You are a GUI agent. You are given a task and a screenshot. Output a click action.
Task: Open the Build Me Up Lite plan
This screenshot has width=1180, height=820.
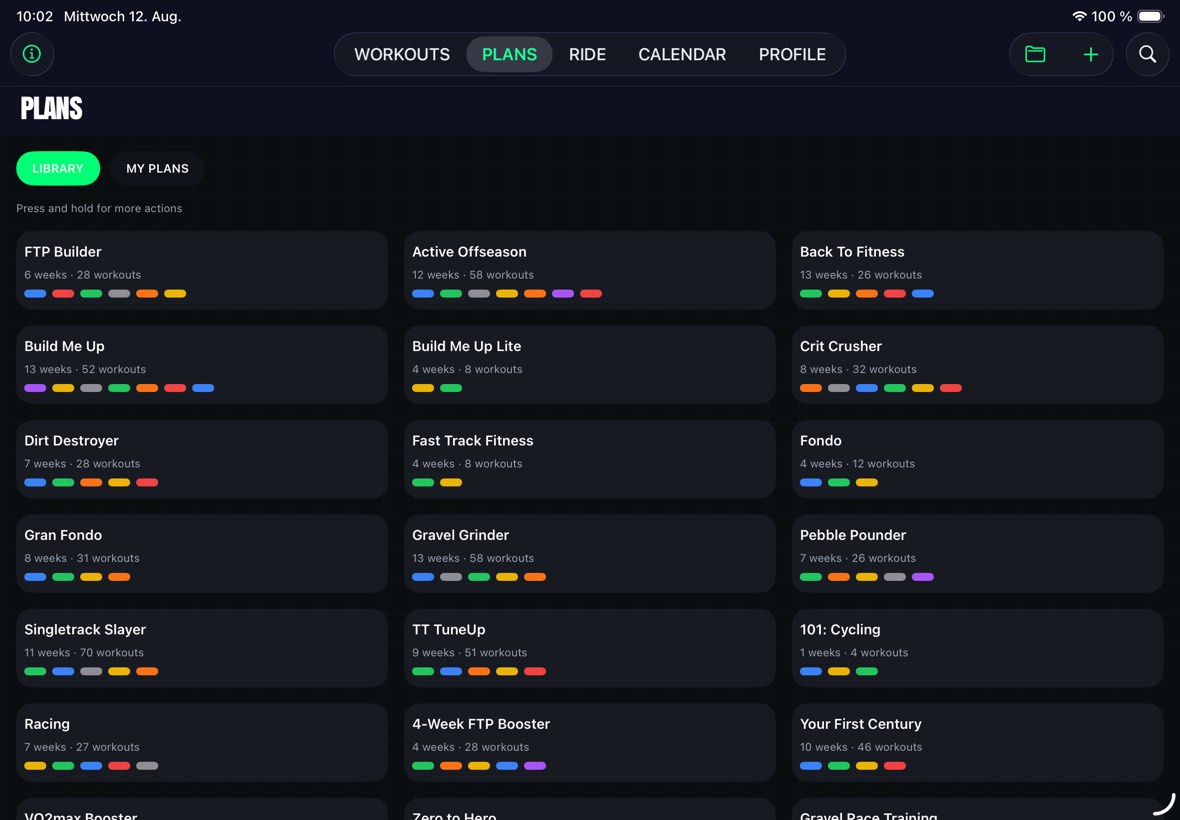589,365
